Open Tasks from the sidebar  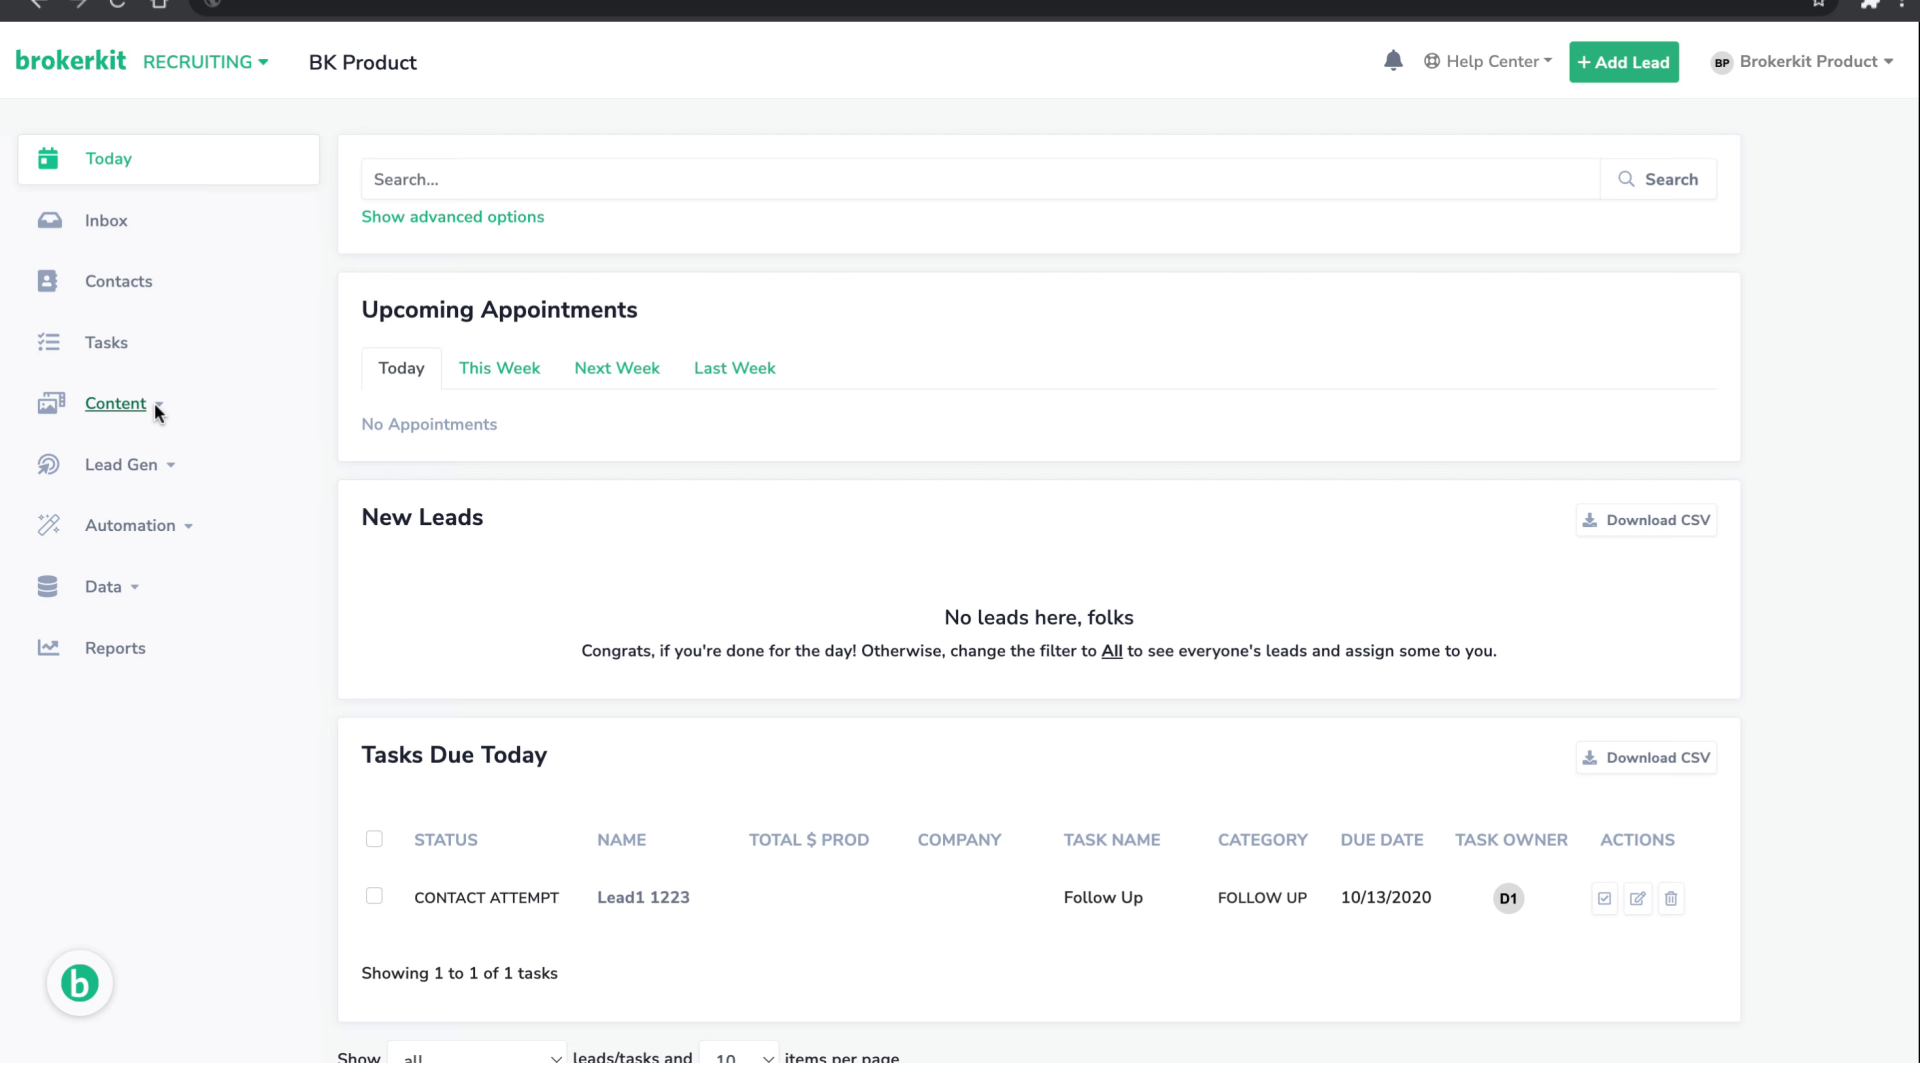click(x=106, y=342)
